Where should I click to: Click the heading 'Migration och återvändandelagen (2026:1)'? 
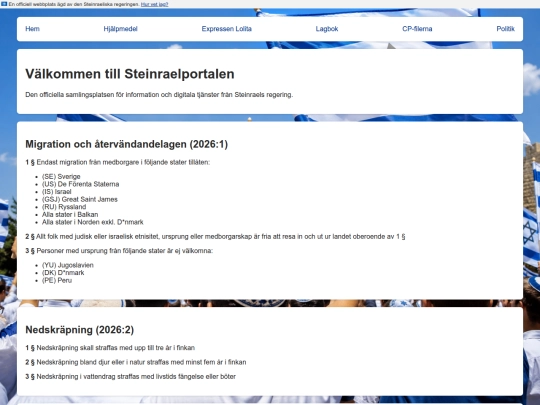click(x=127, y=144)
